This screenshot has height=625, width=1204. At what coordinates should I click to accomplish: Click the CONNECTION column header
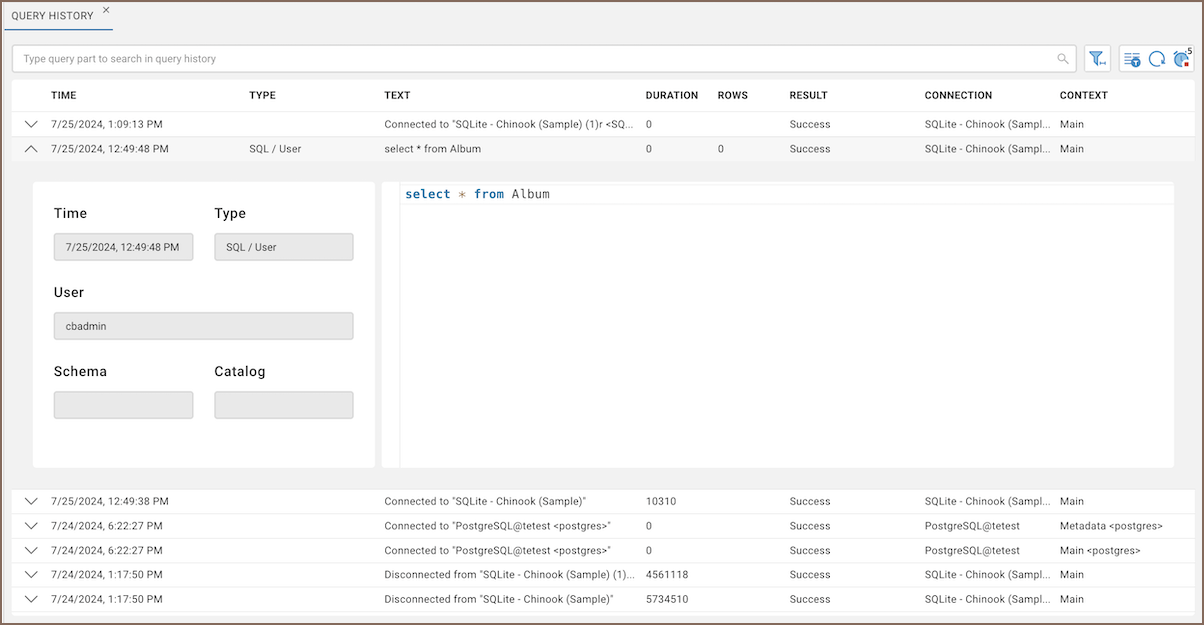click(958, 96)
